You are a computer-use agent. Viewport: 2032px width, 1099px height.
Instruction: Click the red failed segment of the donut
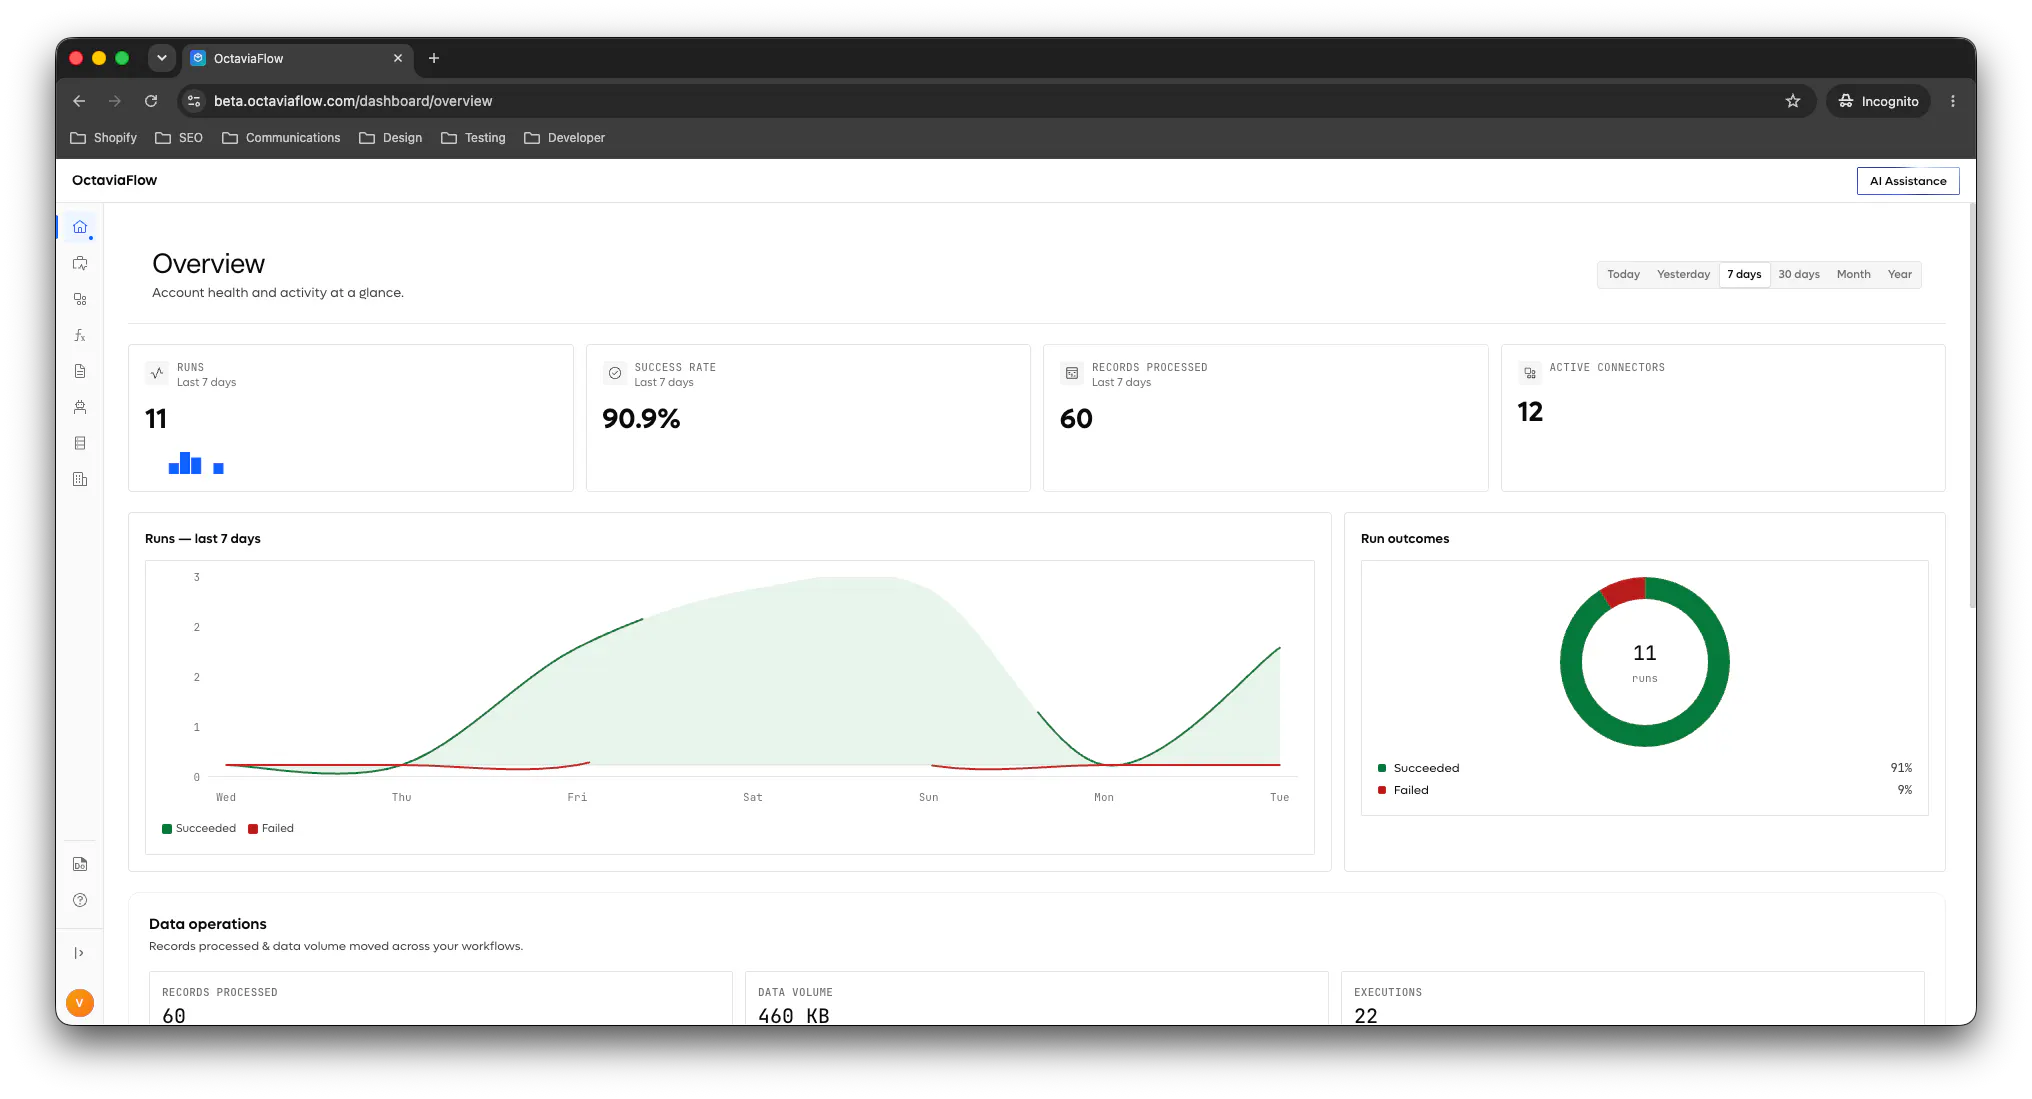click(x=1626, y=590)
